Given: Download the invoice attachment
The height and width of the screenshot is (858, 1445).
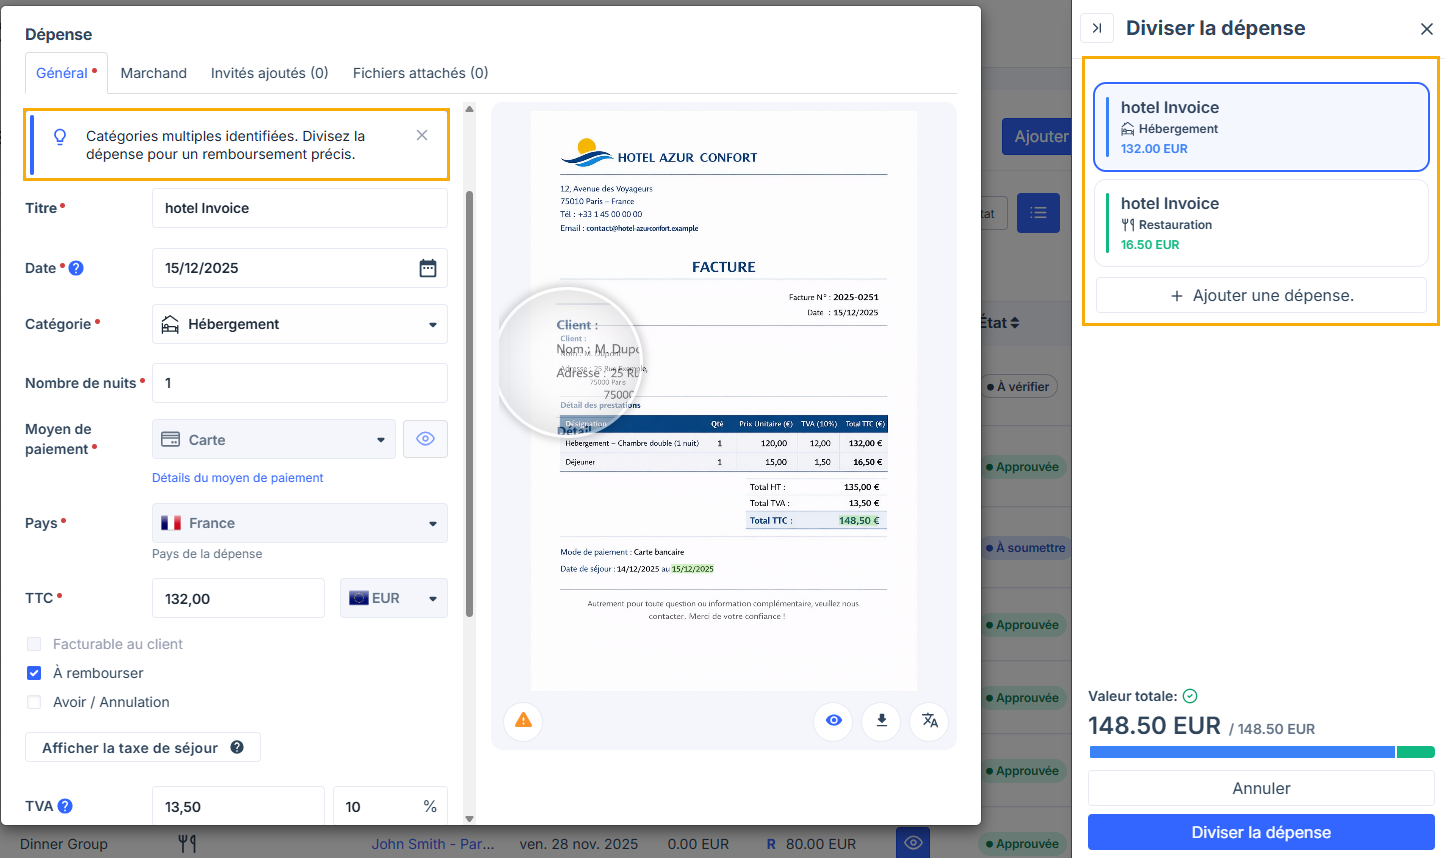Looking at the screenshot, I should 881,721.
